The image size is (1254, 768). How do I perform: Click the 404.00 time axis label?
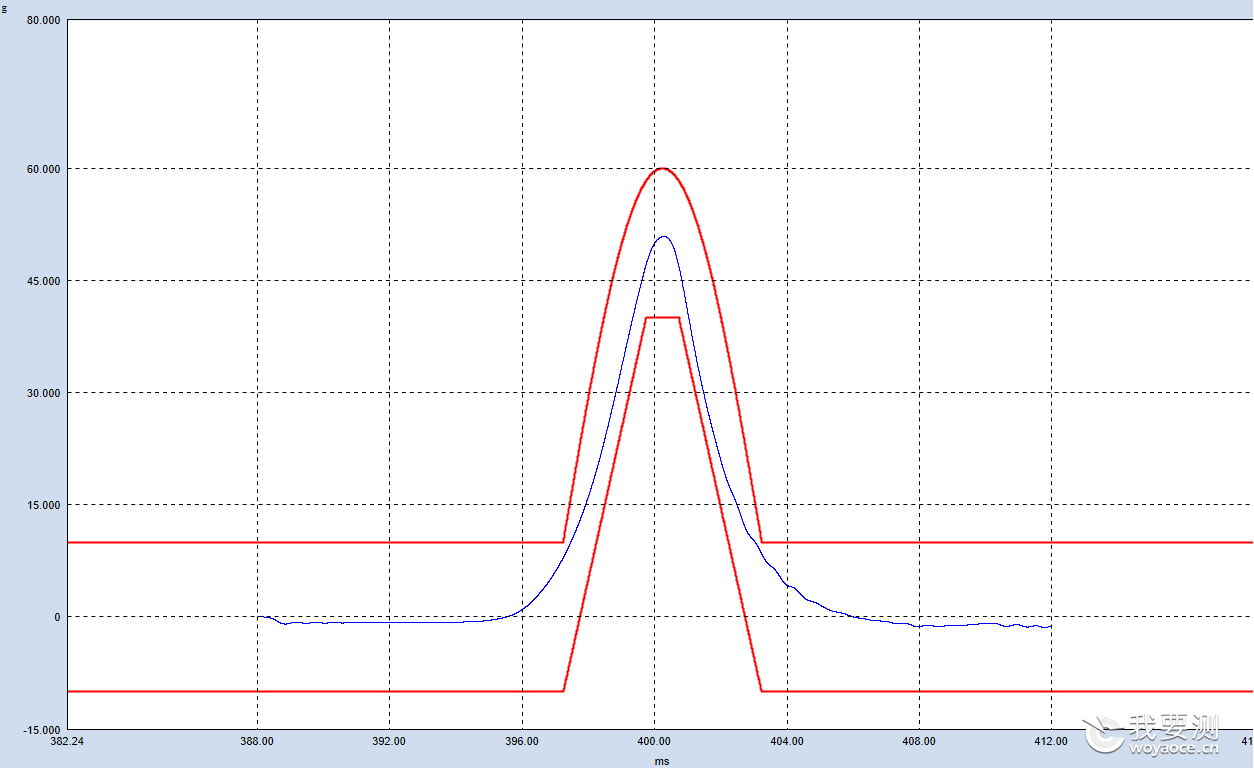787,741
